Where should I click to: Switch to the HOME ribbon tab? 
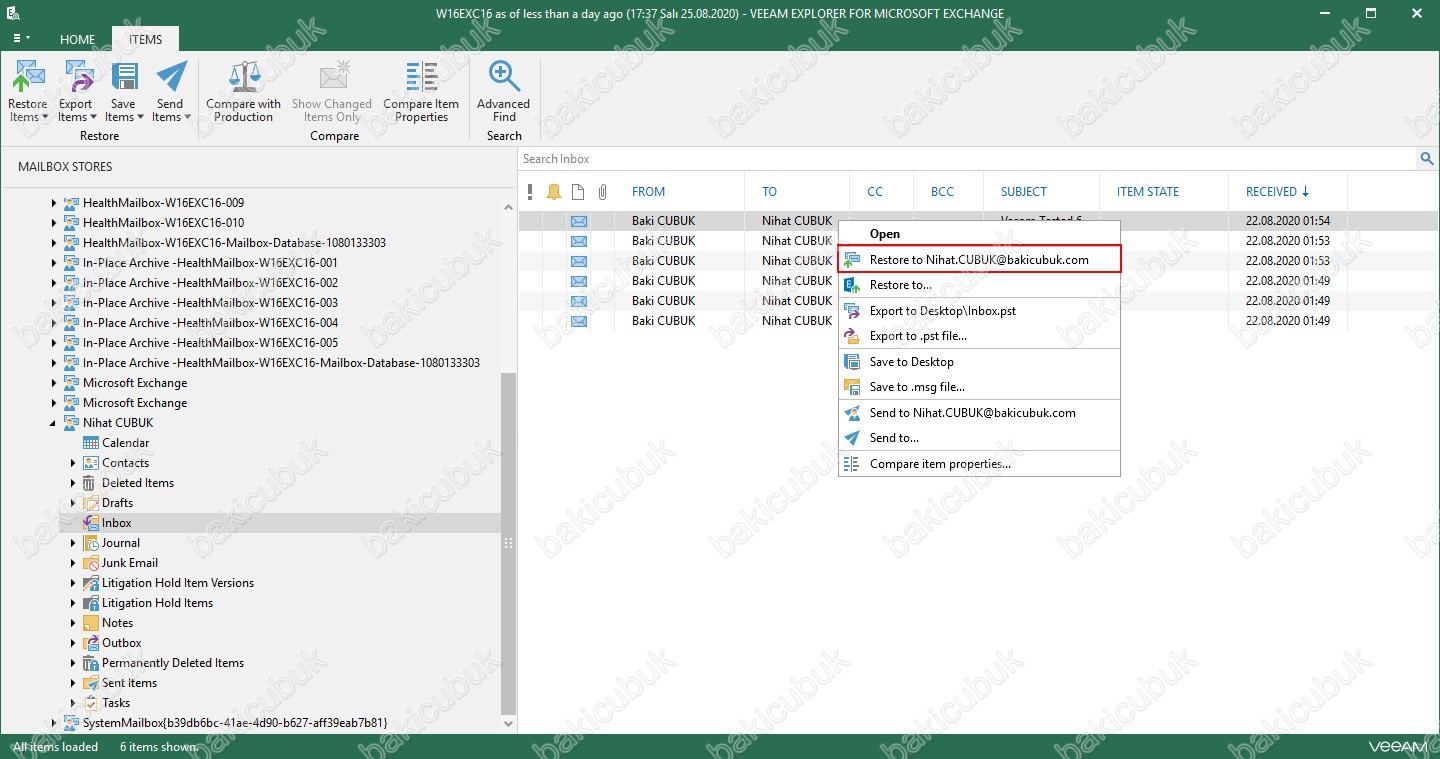click(x=77, y=40)
